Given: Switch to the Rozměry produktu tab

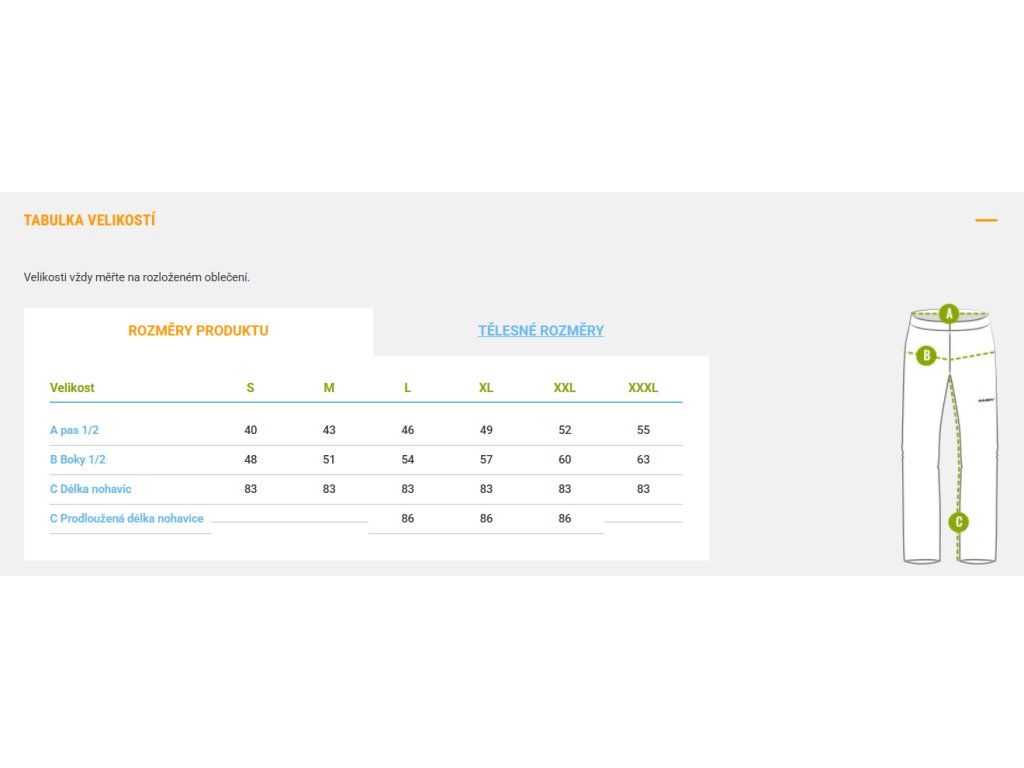Looking at the screenshot, I should (199, 330).
